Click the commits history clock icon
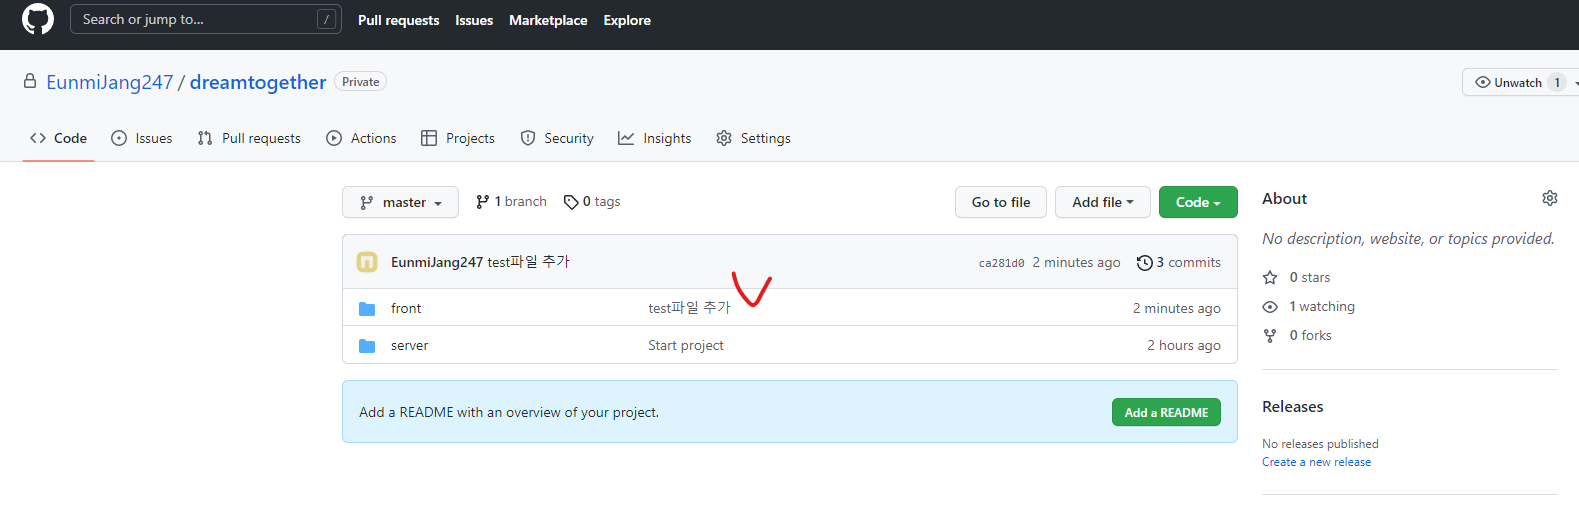The image size is (1579, 521). pyautogui.click(x=1144, y=262)
